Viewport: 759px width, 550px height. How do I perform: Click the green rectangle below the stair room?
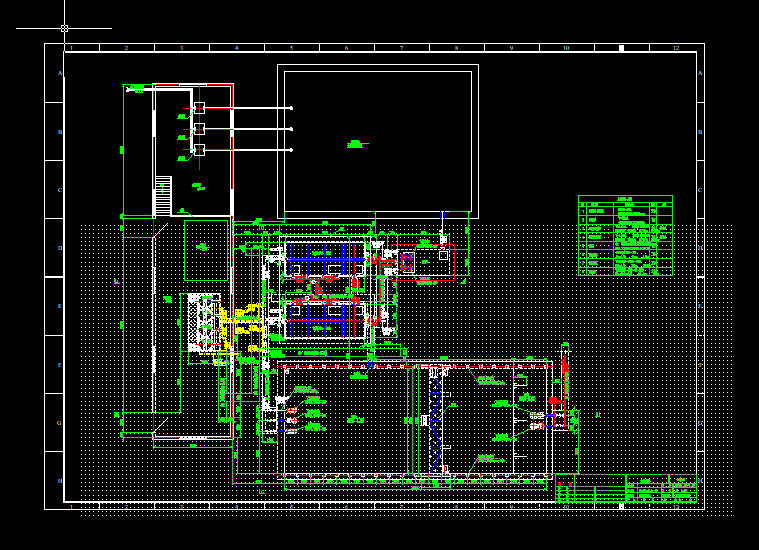click(x=206, y=250)
